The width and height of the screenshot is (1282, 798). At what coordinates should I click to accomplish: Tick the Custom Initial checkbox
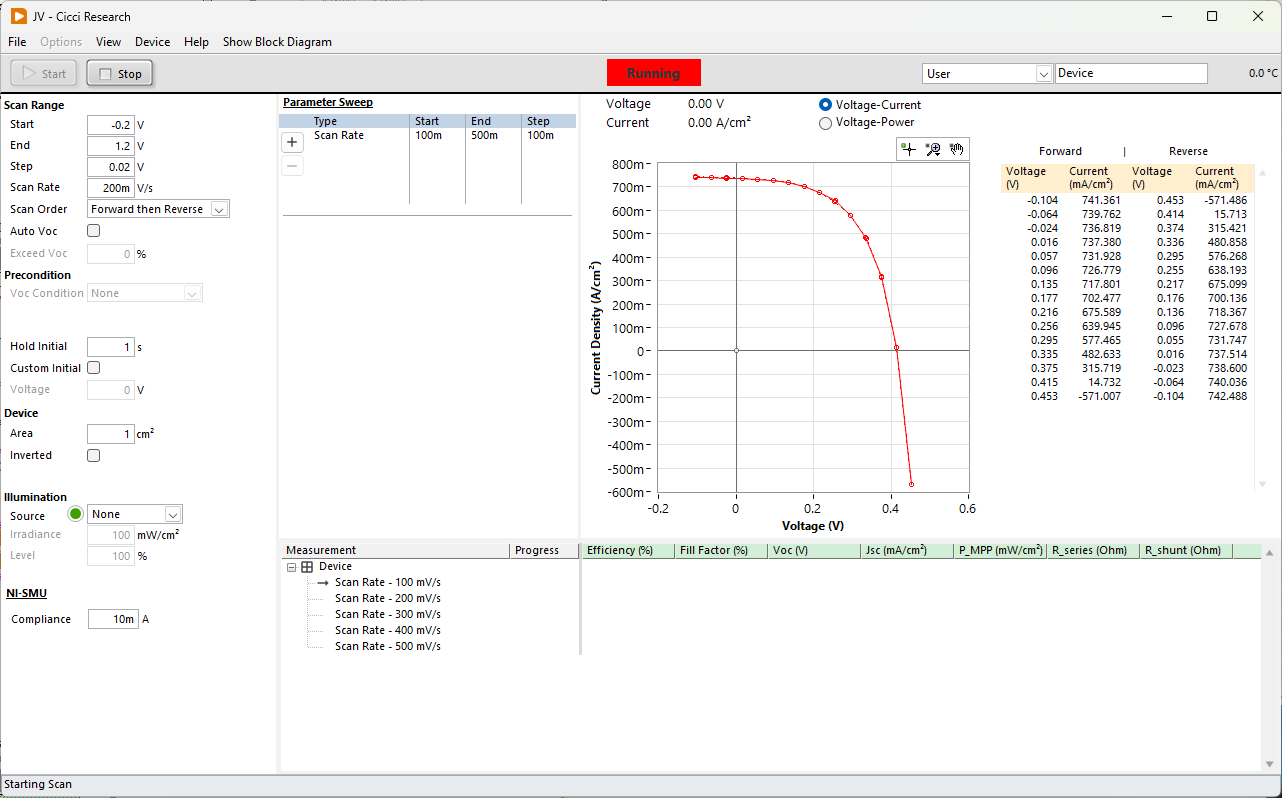pos(94,368)
